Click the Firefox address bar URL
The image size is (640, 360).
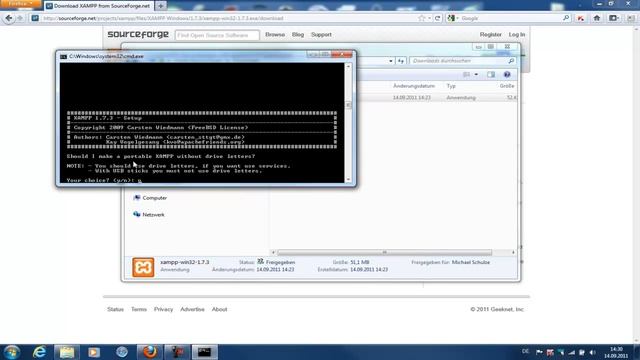click(163, 18)
